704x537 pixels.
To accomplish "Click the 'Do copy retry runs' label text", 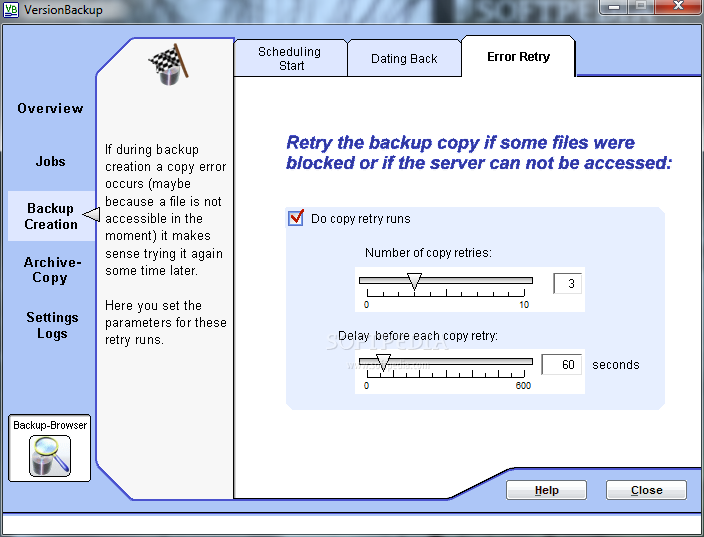I will 361,219.
